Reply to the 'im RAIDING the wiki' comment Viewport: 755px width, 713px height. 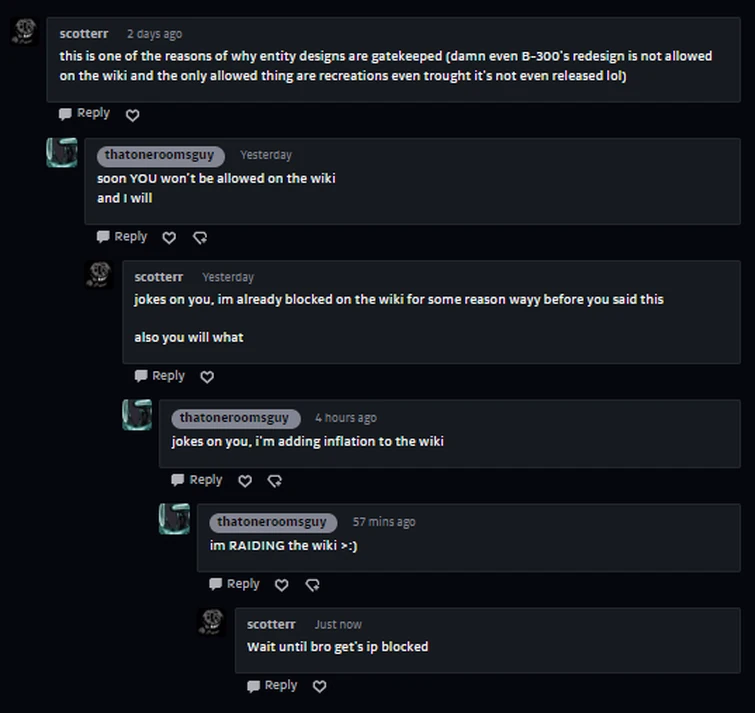tap(234, 584)
